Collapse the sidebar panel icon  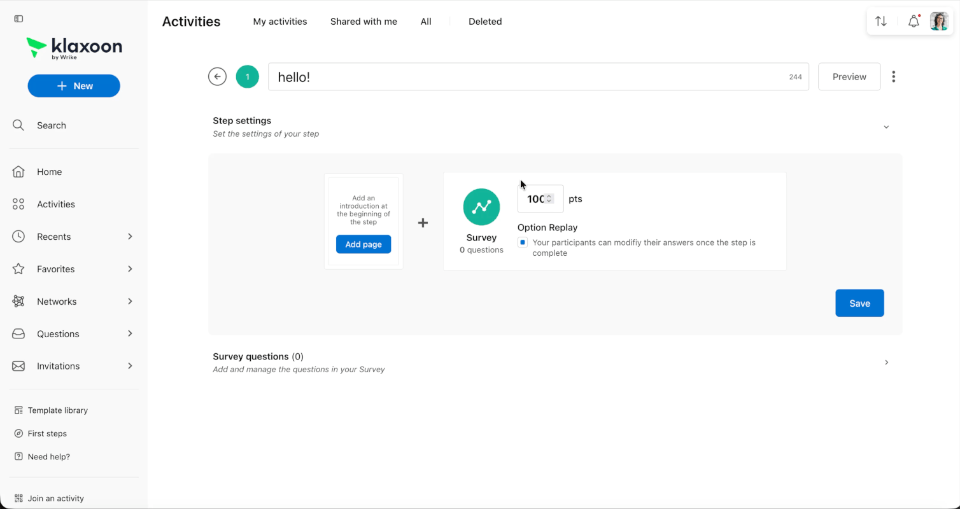[18, 19]
